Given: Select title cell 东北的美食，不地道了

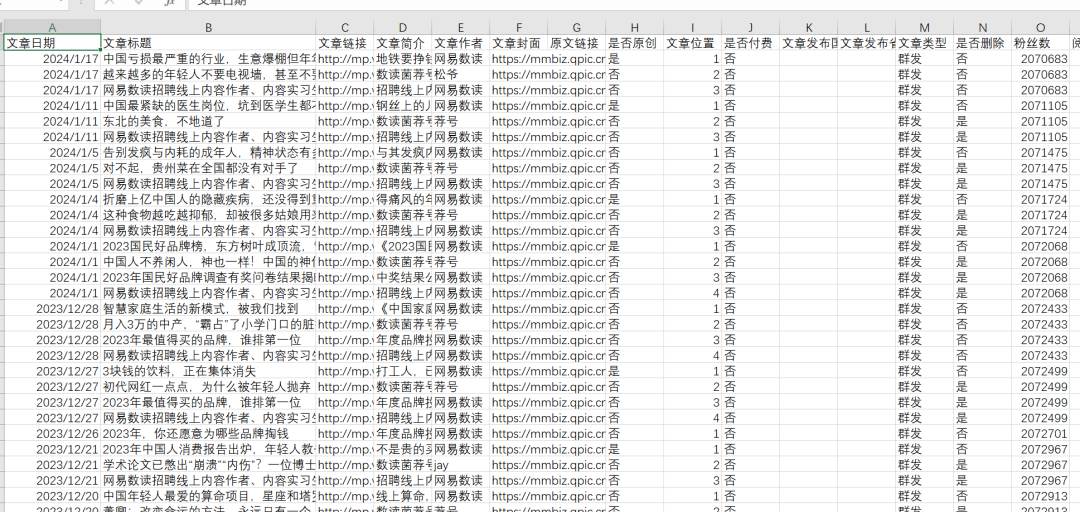Looking at the screenshot, I should pyautogui.click(x=209, y=121).
